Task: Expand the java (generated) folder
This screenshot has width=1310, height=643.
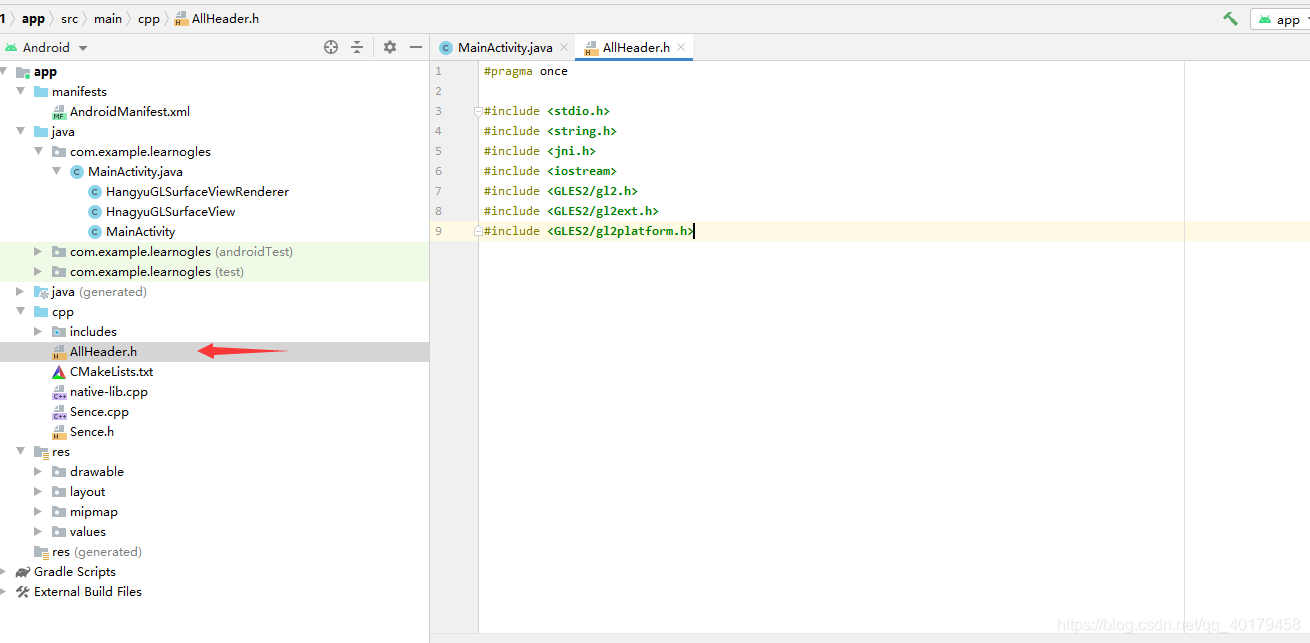Action: tap(21, 291)
